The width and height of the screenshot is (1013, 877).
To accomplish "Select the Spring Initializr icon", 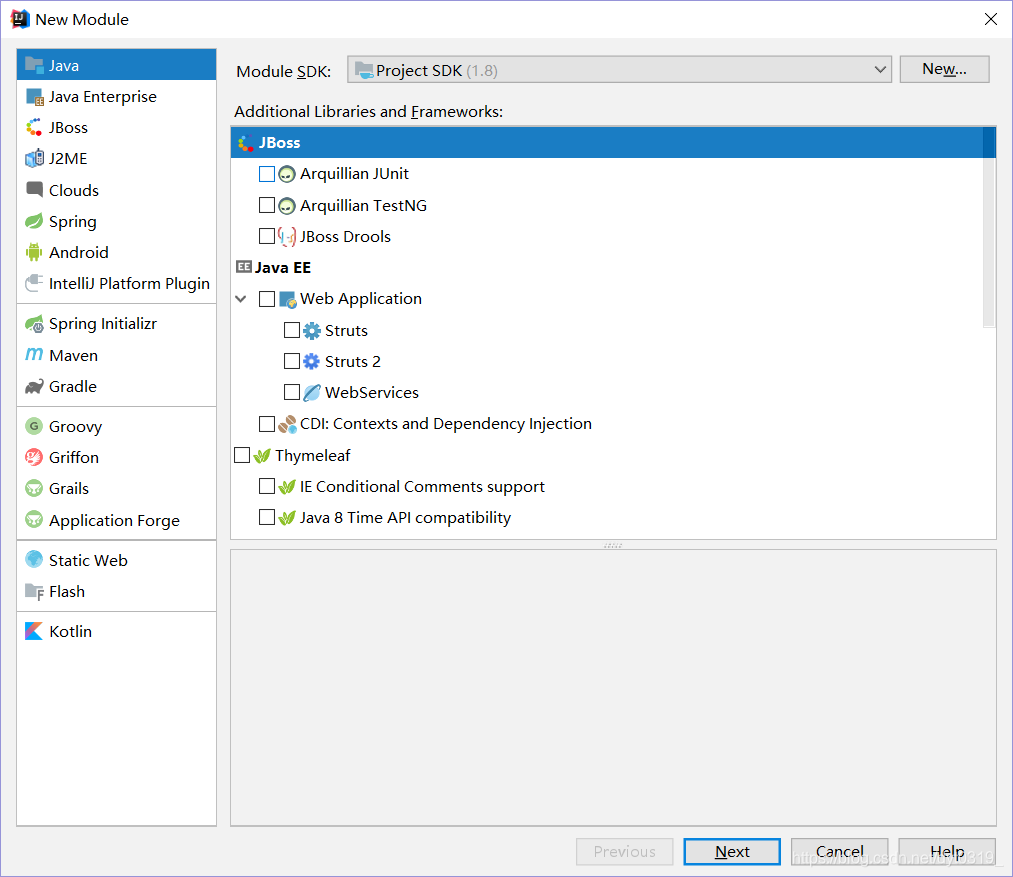I will [34, 324].
